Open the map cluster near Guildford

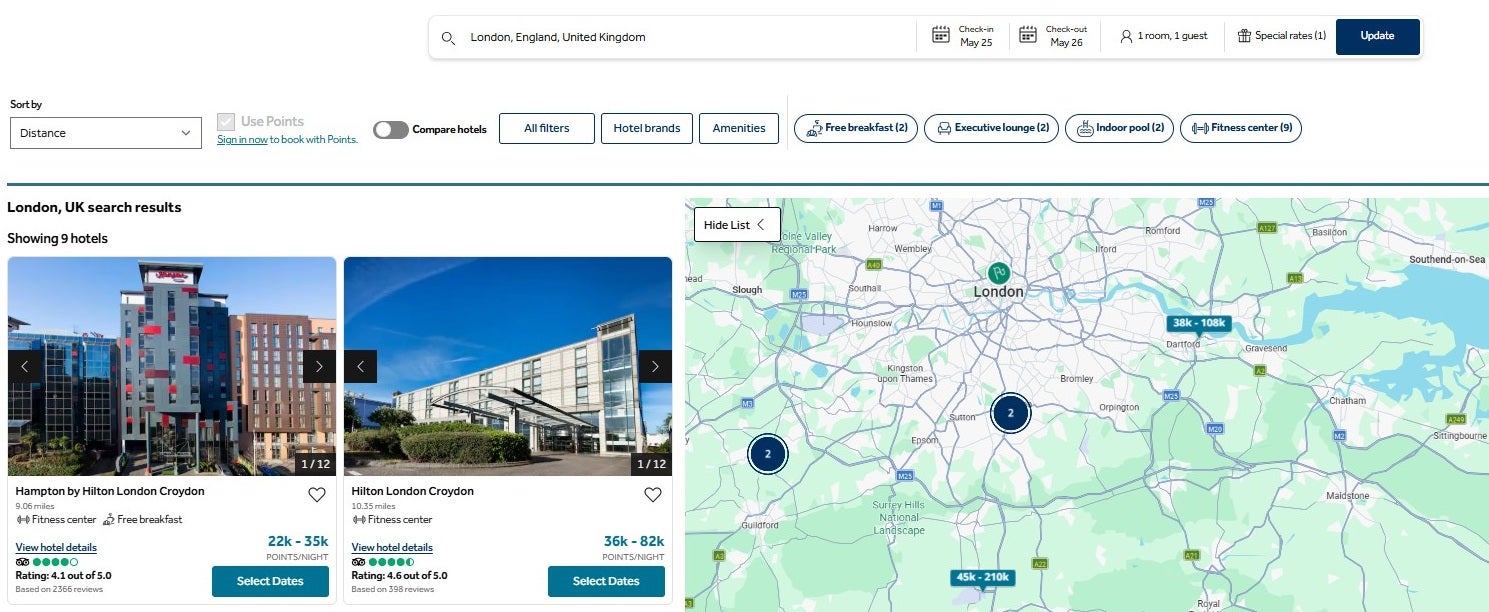point(768,454)
